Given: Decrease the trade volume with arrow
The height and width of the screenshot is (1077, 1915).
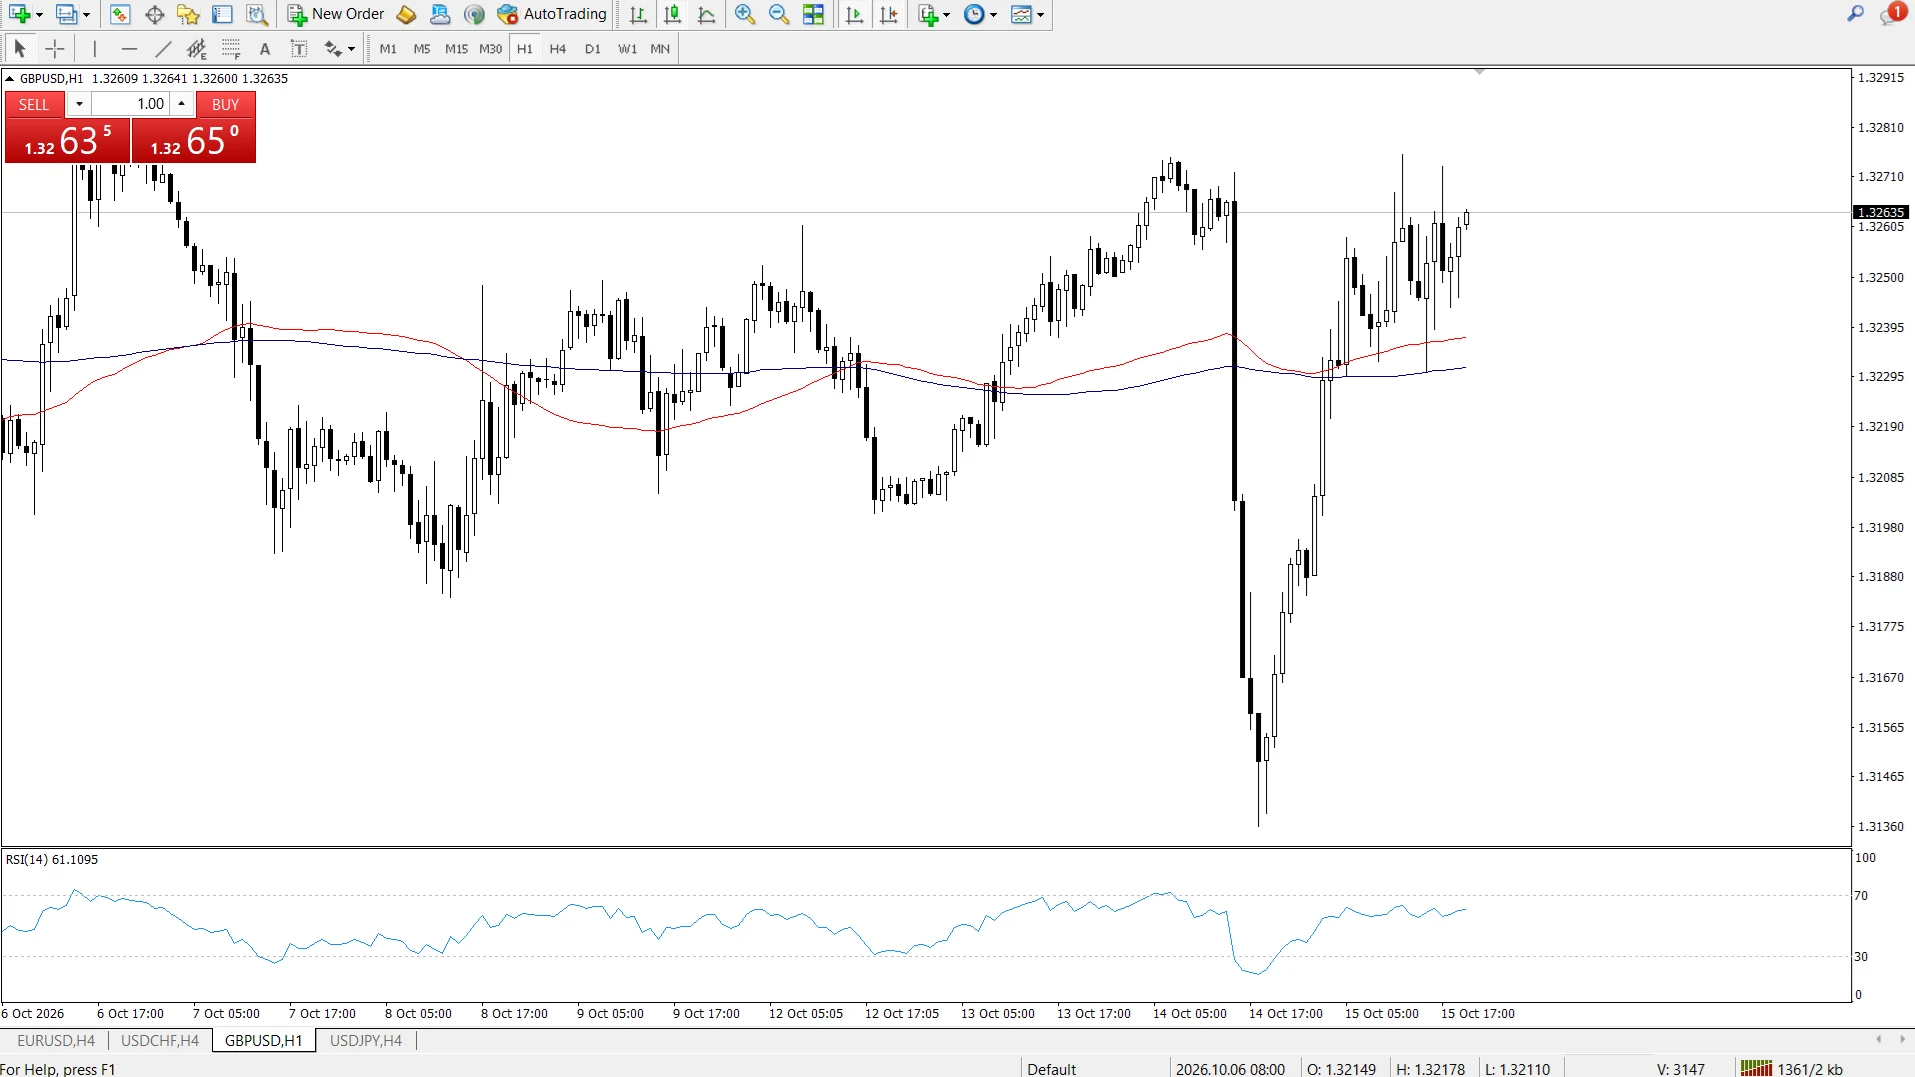Looking at the screenshot, I should (79, 104).
